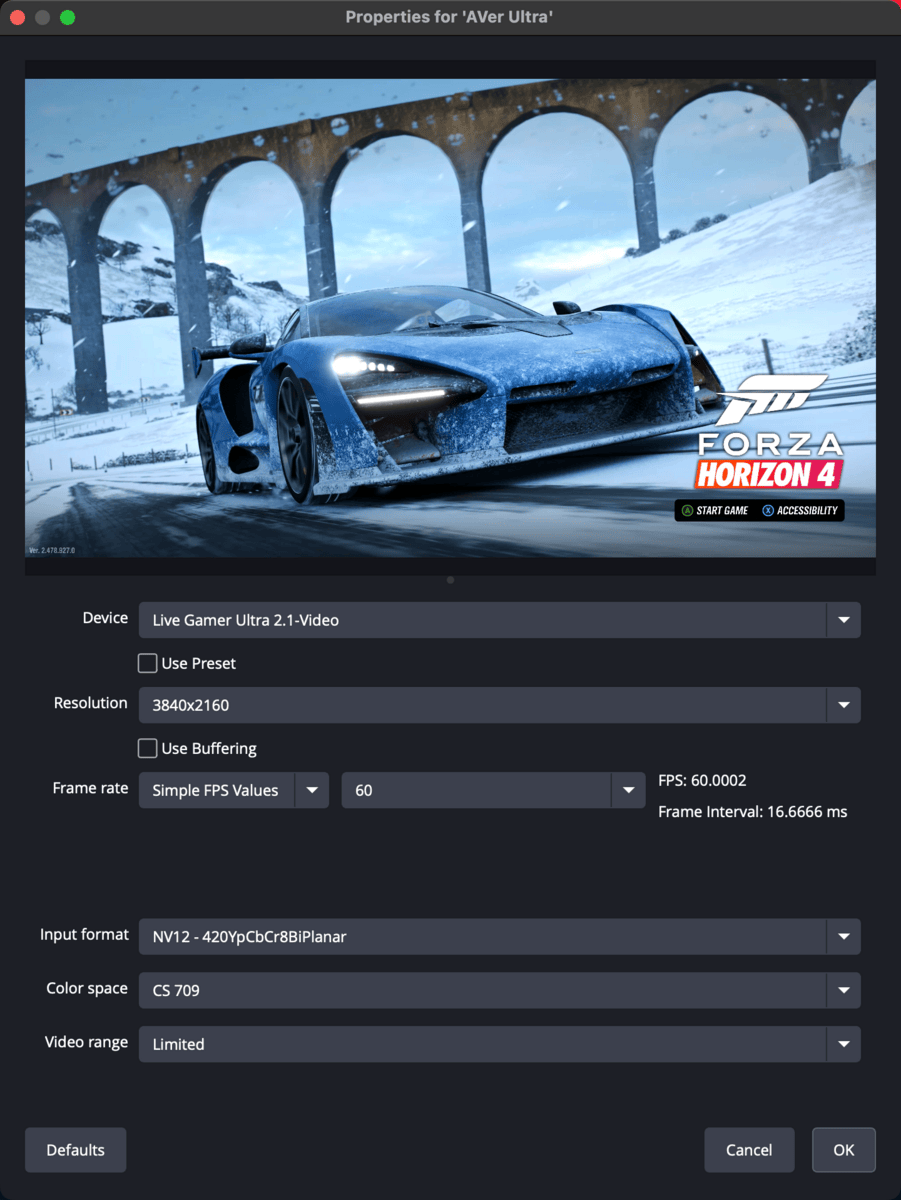
Task: Click the Defaults button
Action: point(75,1149)
